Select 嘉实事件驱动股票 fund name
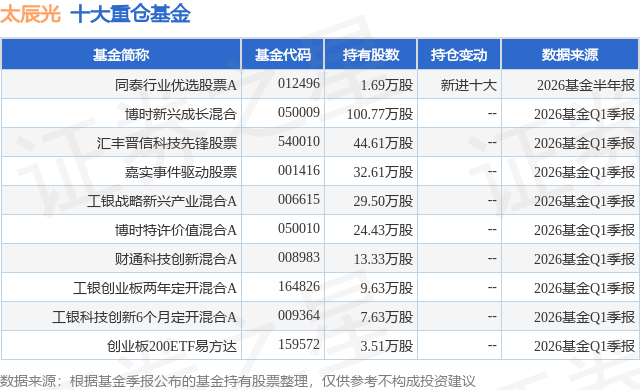The width and height of the screenshot is (640, 390). pyautogui.click(x=180, y=172)
